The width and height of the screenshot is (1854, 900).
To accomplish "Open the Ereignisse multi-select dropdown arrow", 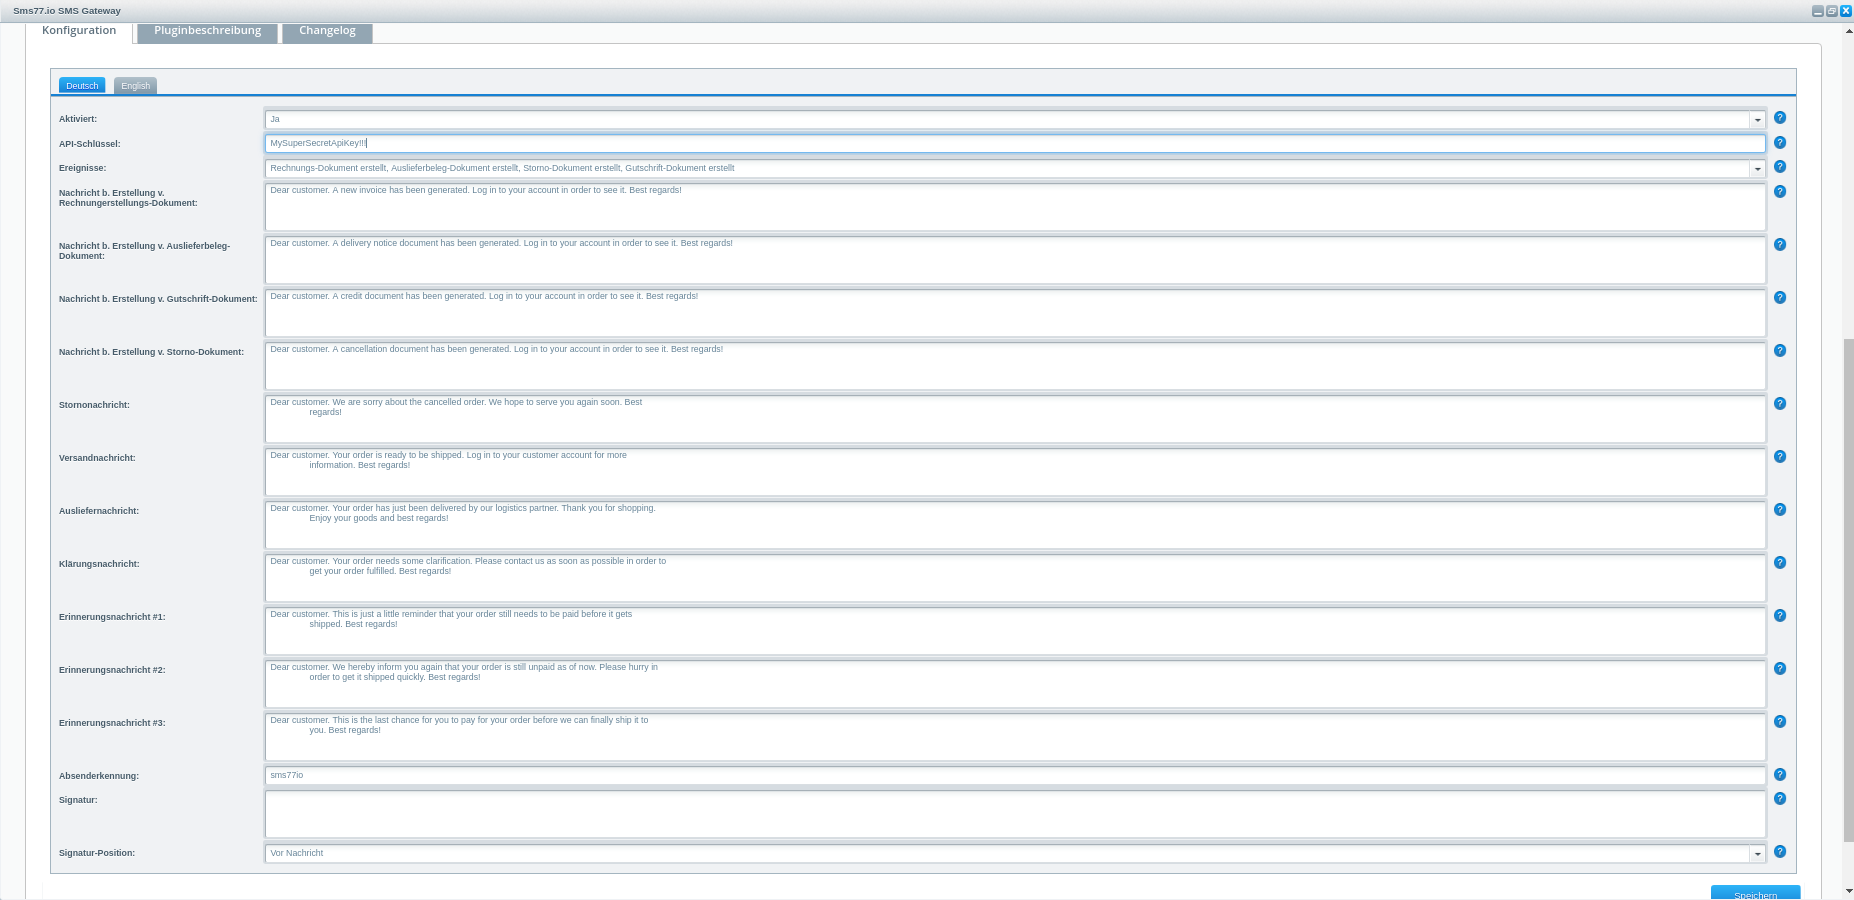I will (1757, 169).
